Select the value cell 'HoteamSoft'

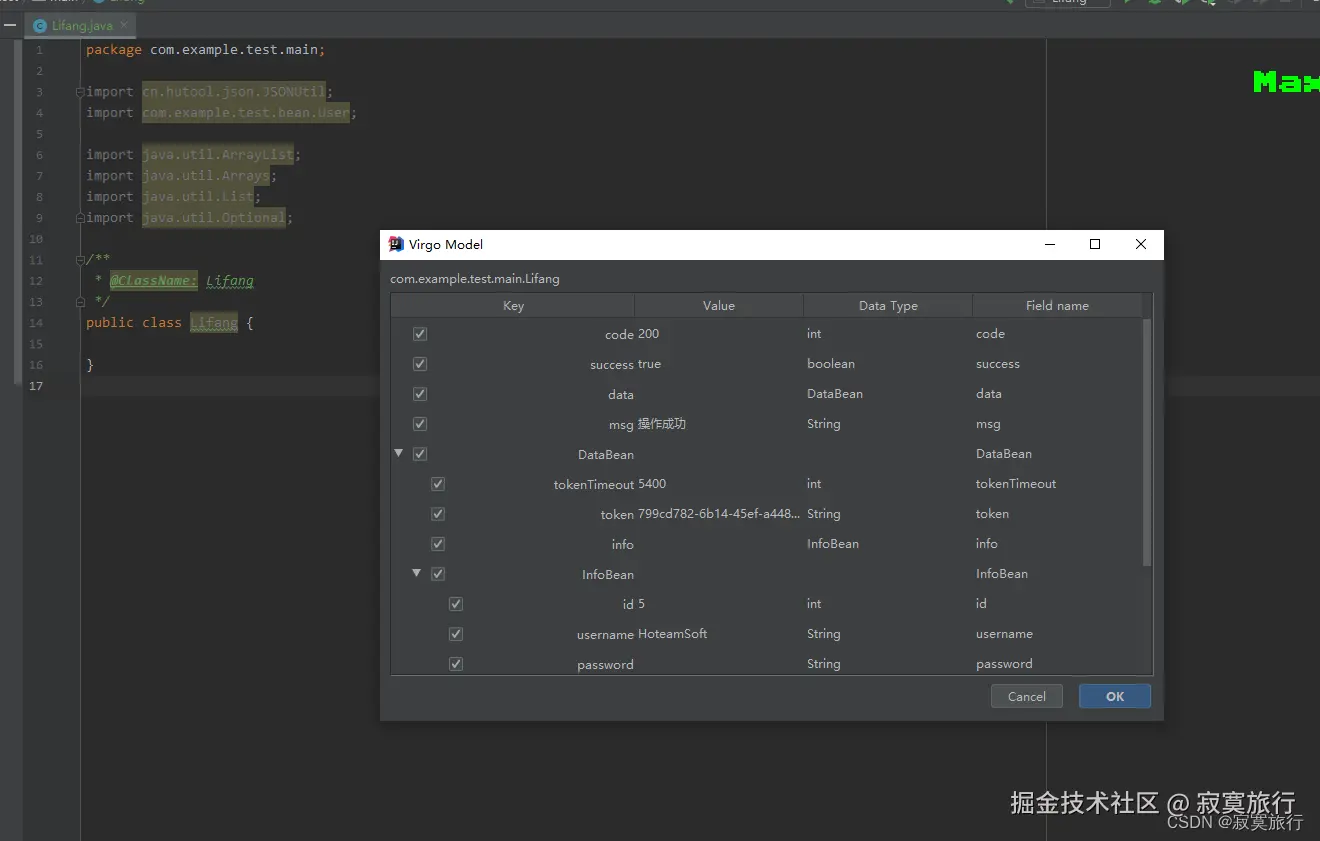(x=673, y=634)
